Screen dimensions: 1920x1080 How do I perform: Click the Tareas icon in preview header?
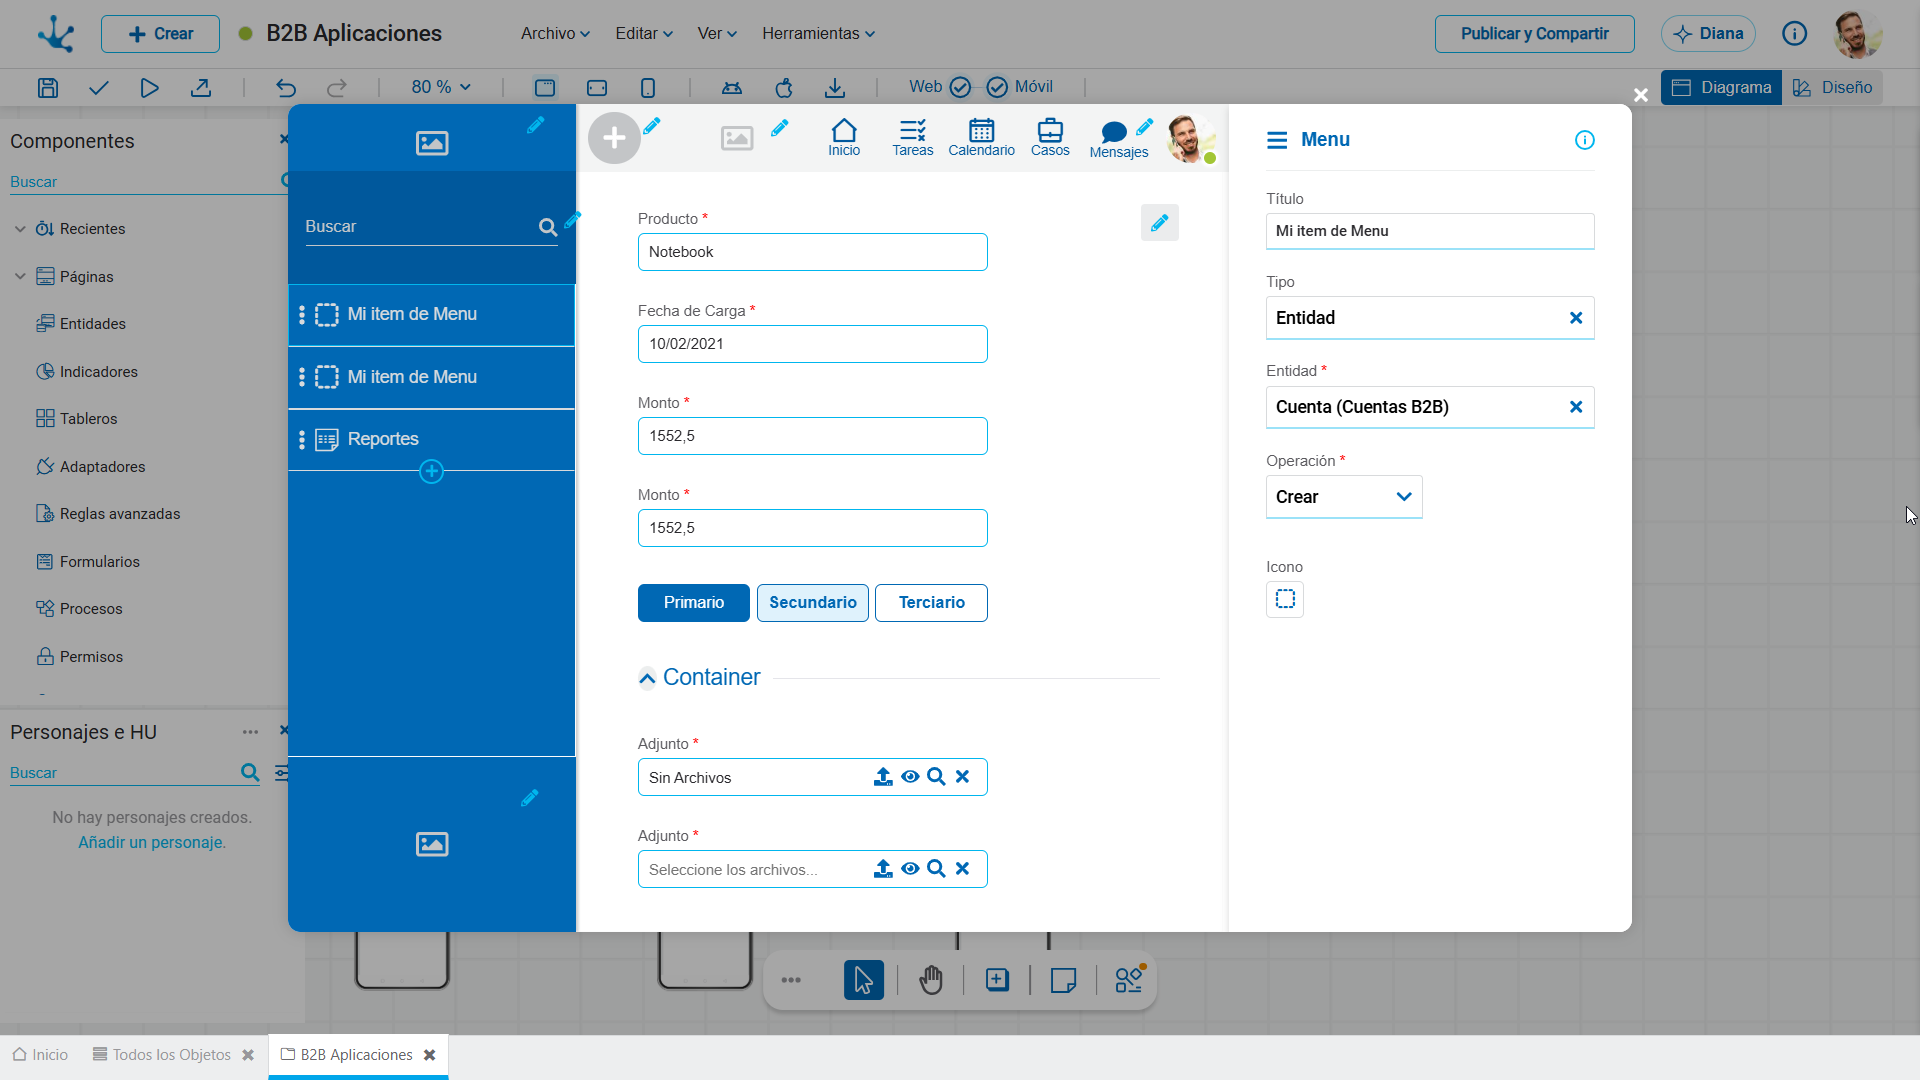[913, 137]
